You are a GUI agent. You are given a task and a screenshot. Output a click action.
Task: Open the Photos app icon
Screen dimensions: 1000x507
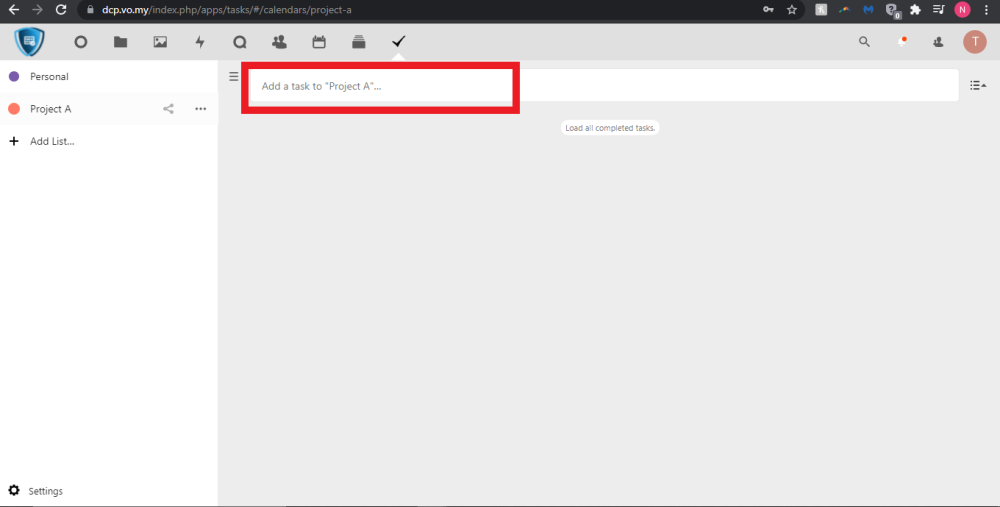[x=160, y=42]
